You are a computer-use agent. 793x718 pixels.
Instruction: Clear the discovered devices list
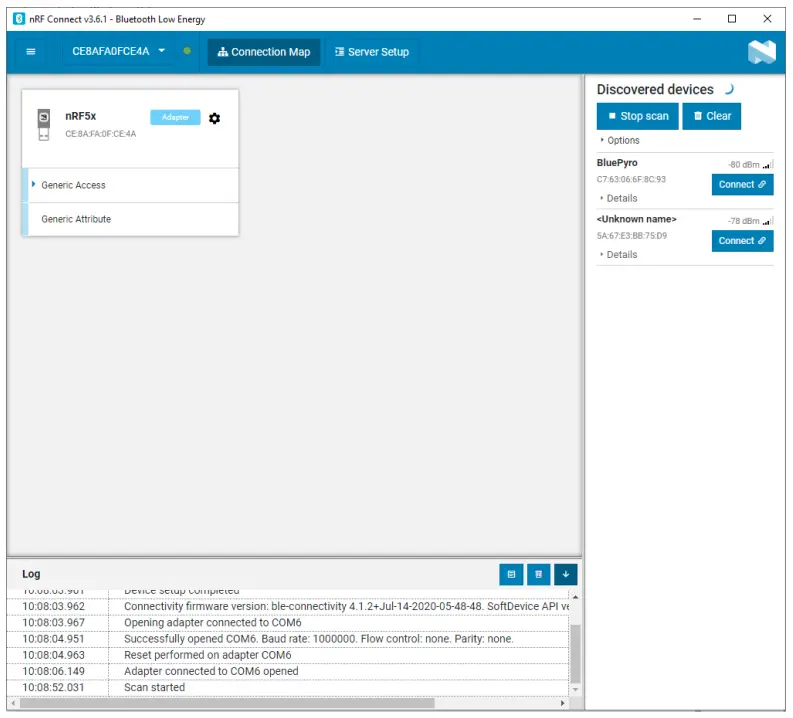click(711, 116)
